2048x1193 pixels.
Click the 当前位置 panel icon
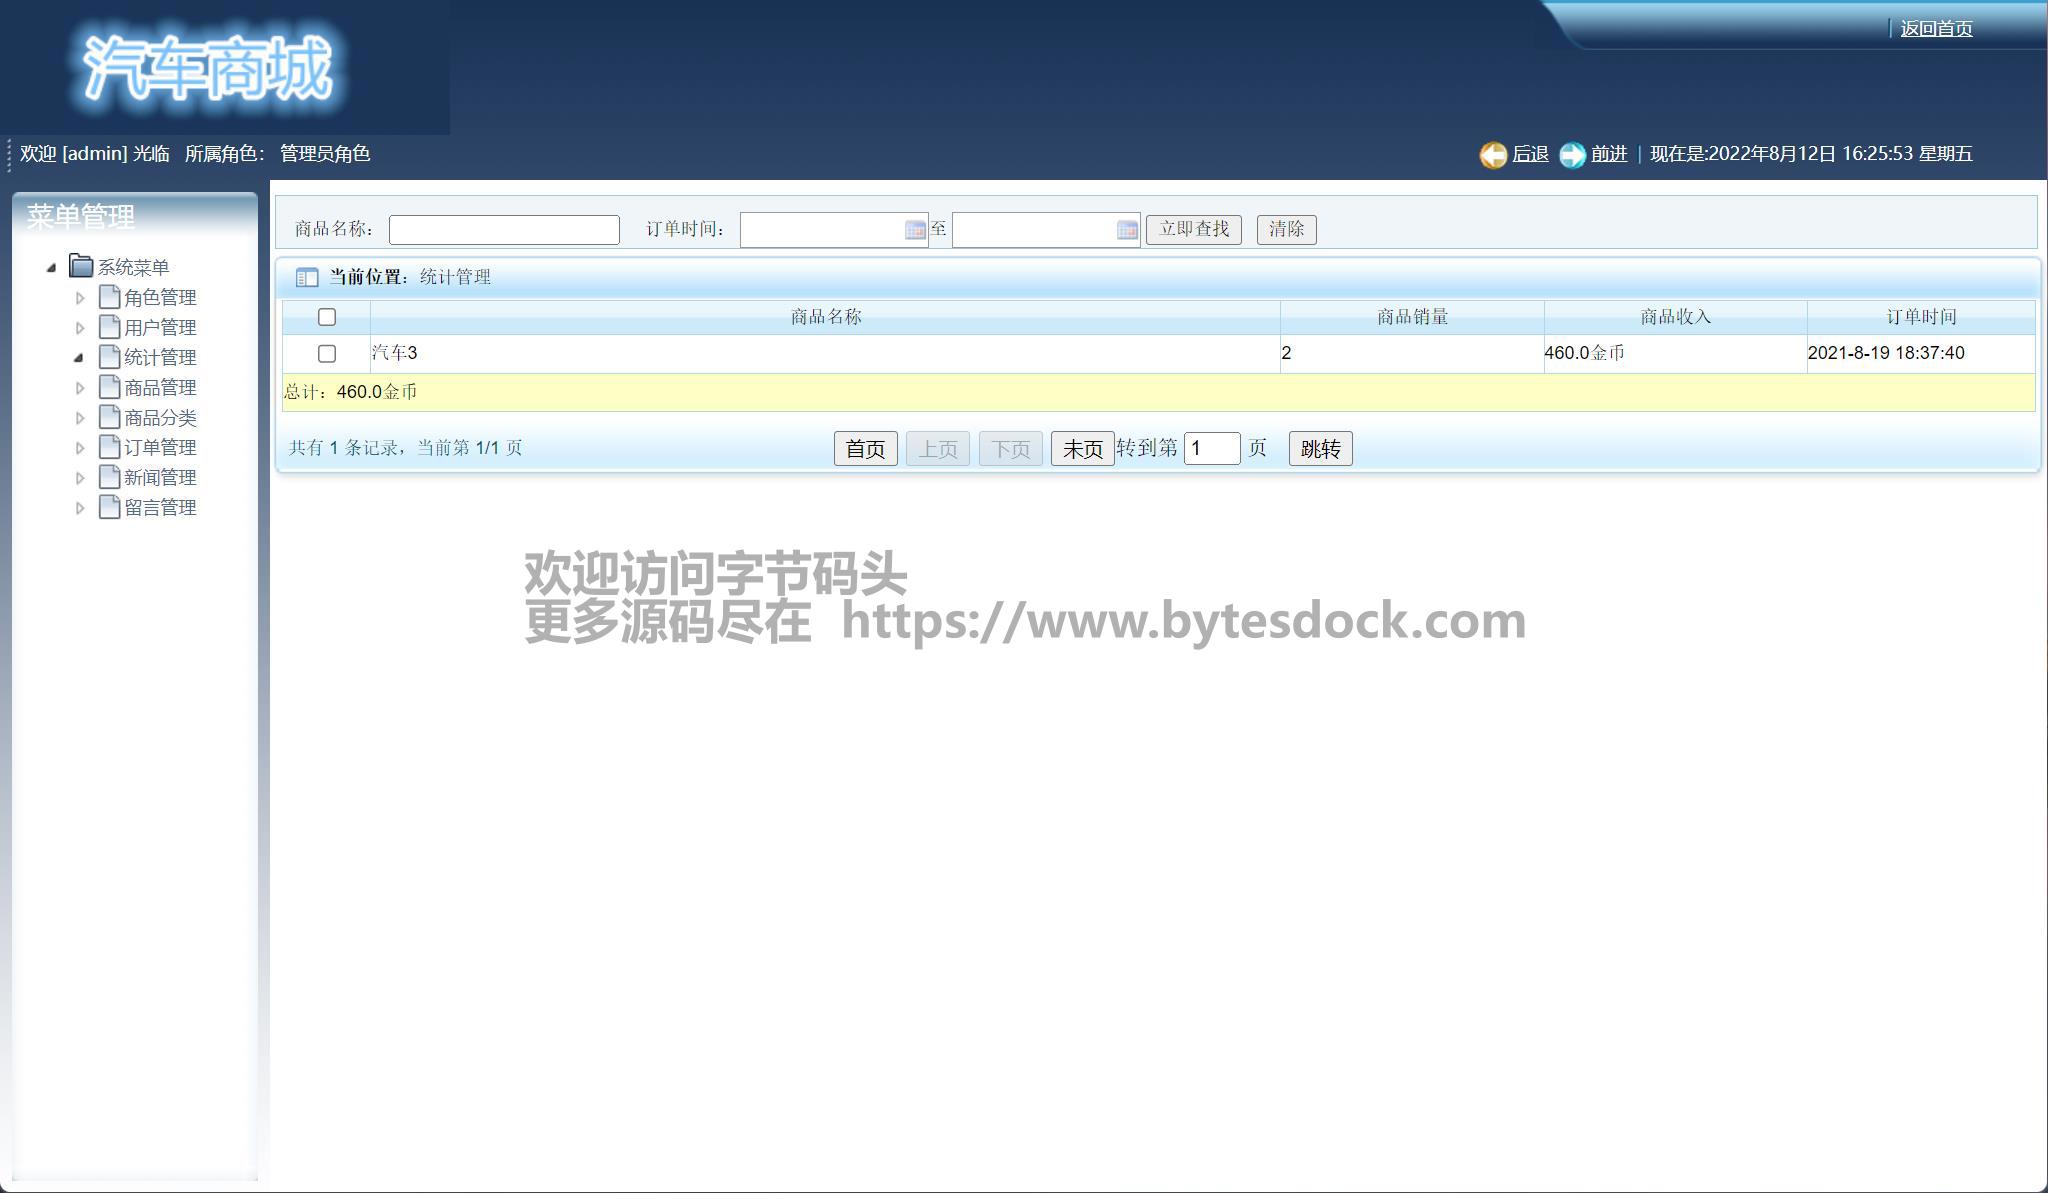[307, 278]
